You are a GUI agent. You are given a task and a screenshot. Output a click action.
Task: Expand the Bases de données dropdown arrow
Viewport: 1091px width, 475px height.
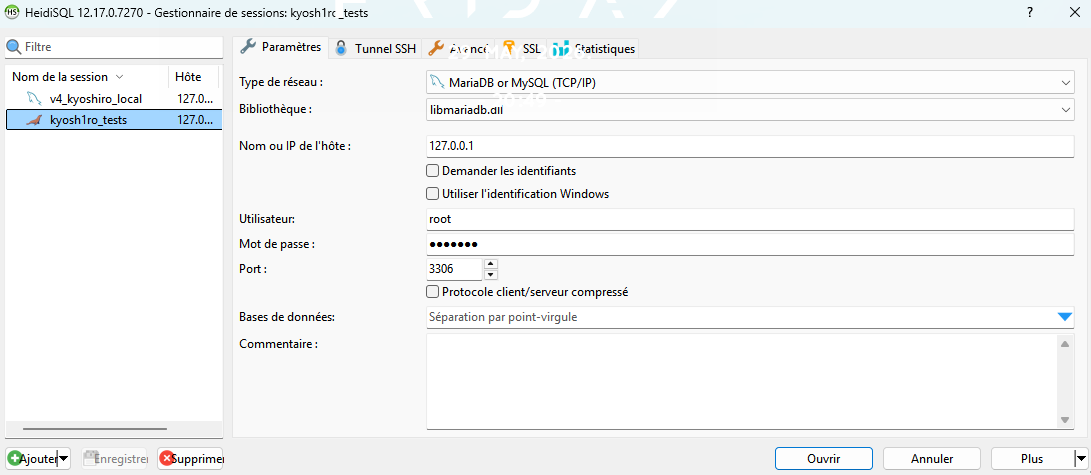(1065, 317)
